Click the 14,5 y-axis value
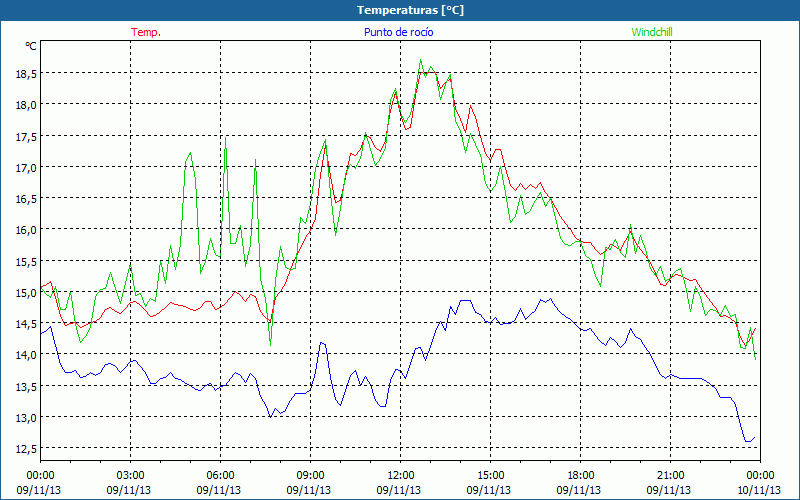 pyautogui.click(x=26, y=323)
